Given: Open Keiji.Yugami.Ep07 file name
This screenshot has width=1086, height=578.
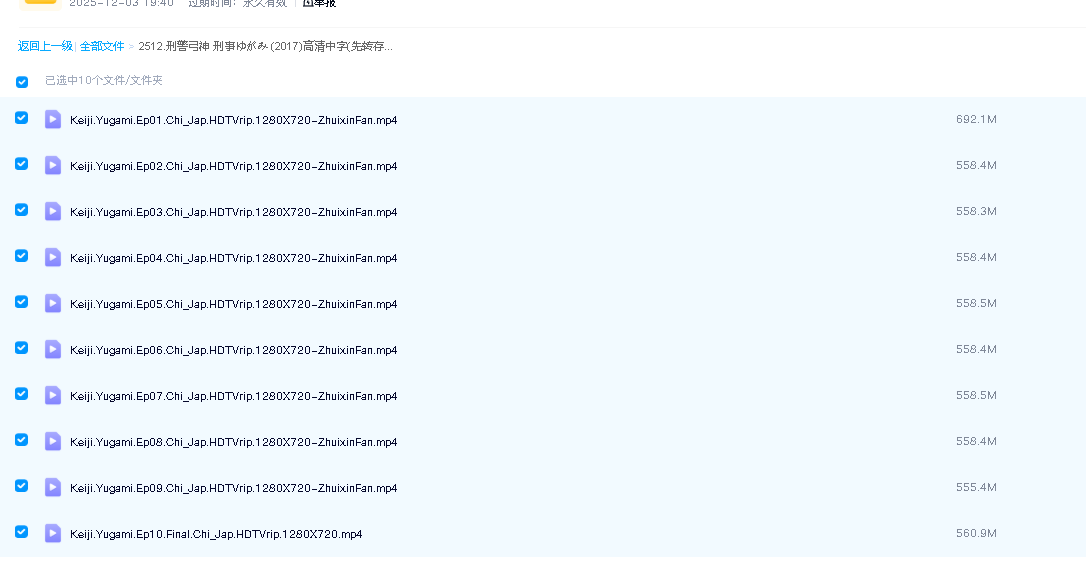Looking at the screenshot, I should tap(233, 396).
